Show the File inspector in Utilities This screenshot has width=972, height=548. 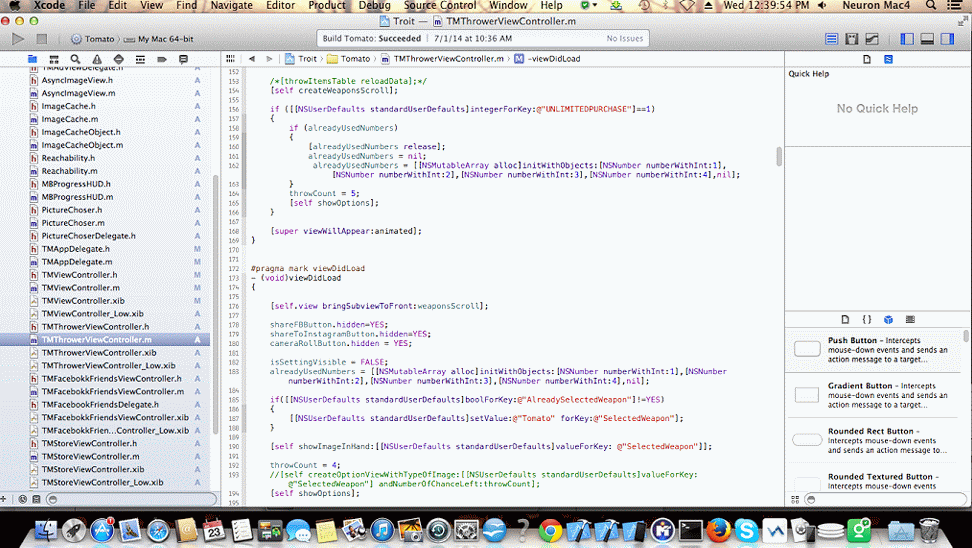[867, 60]
